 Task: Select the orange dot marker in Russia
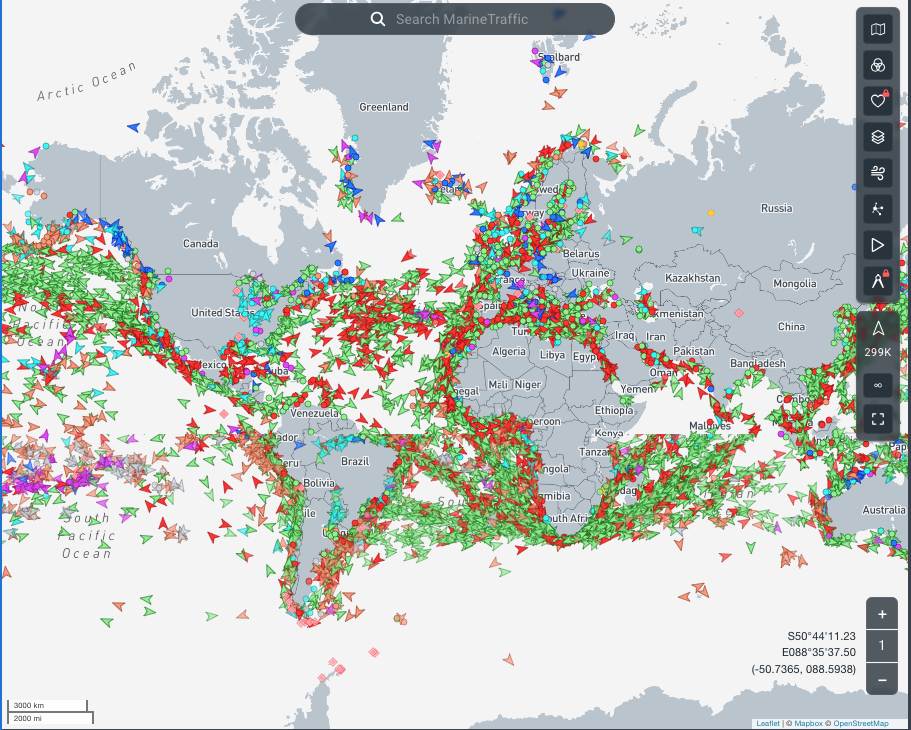click(x=711, y=213)
